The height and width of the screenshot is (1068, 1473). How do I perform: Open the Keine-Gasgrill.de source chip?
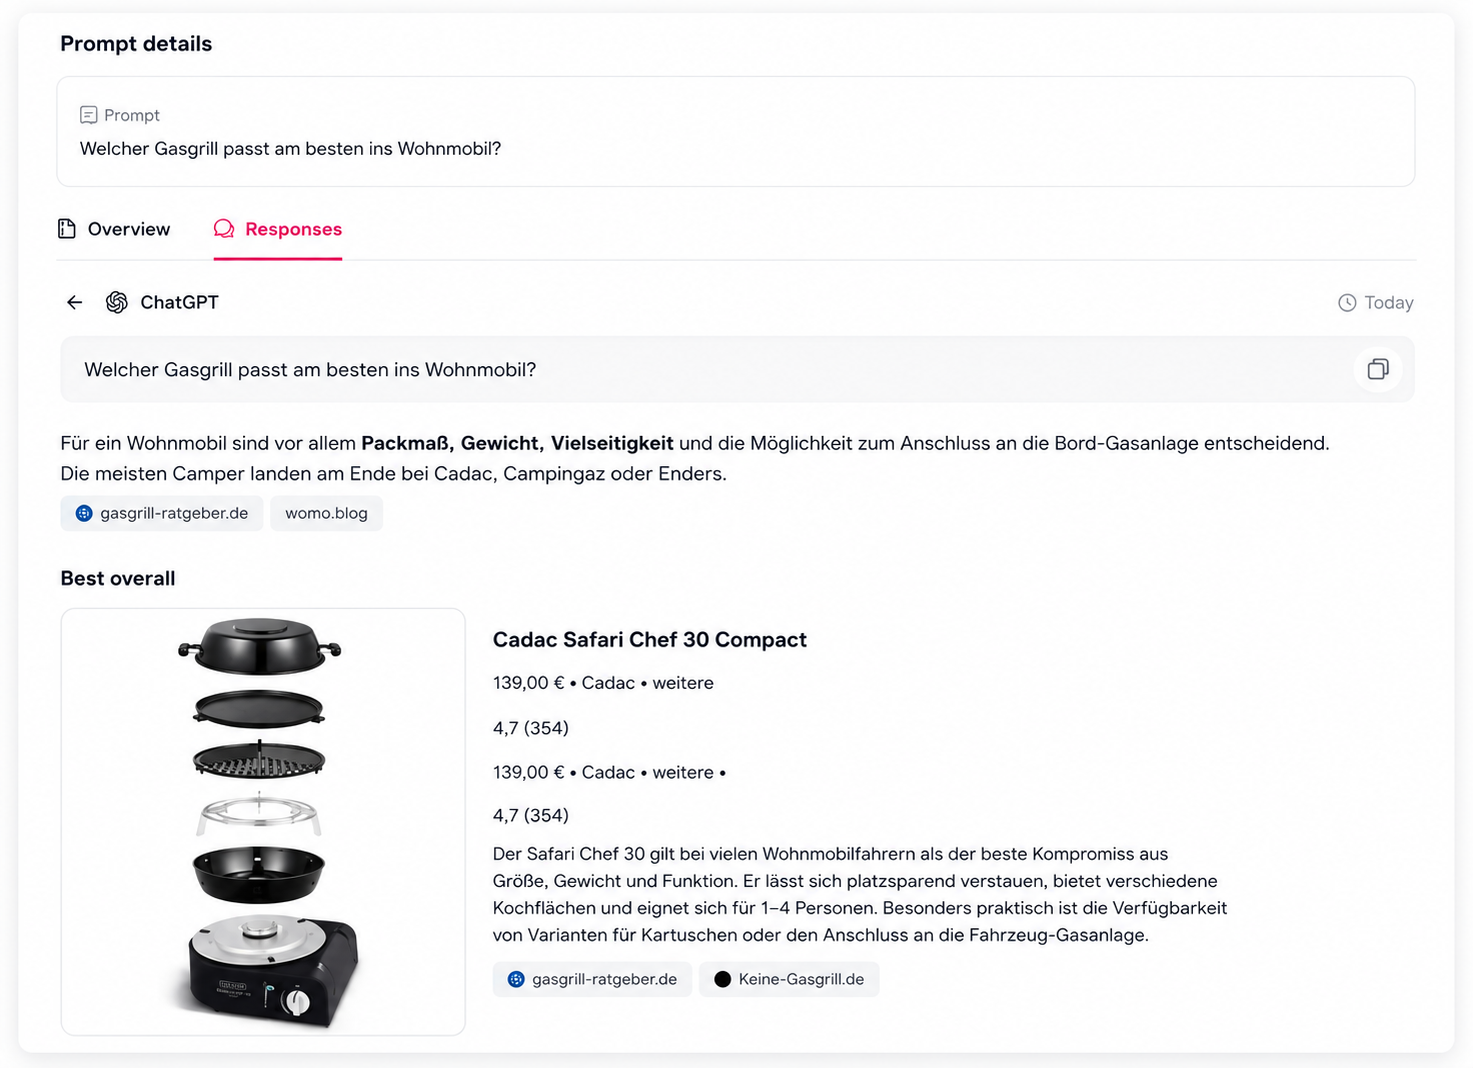pos(789,979)
